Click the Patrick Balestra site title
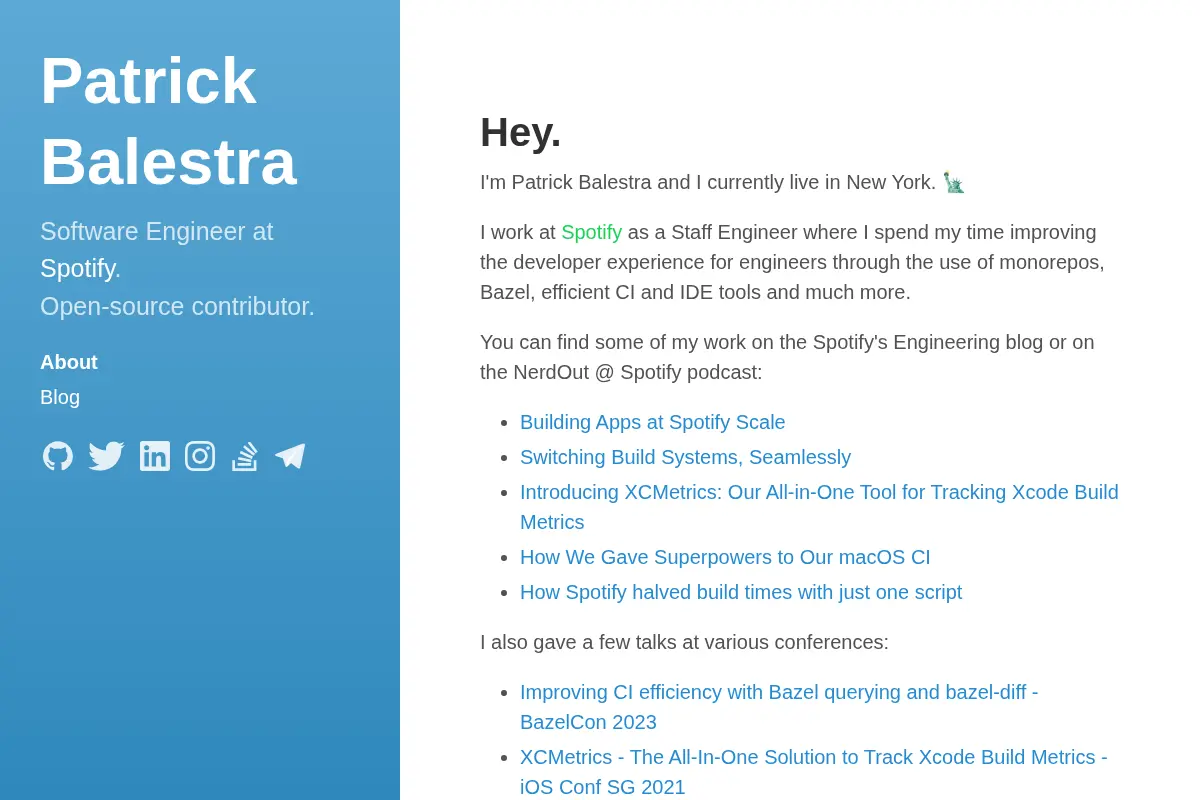 point(168,121)
